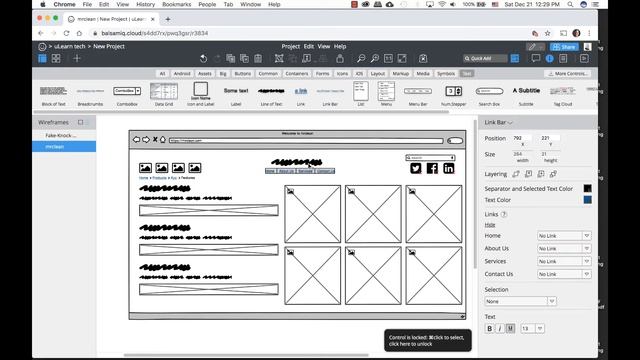Switch to grid thumbnails view icon

click(x=56, y=58)
